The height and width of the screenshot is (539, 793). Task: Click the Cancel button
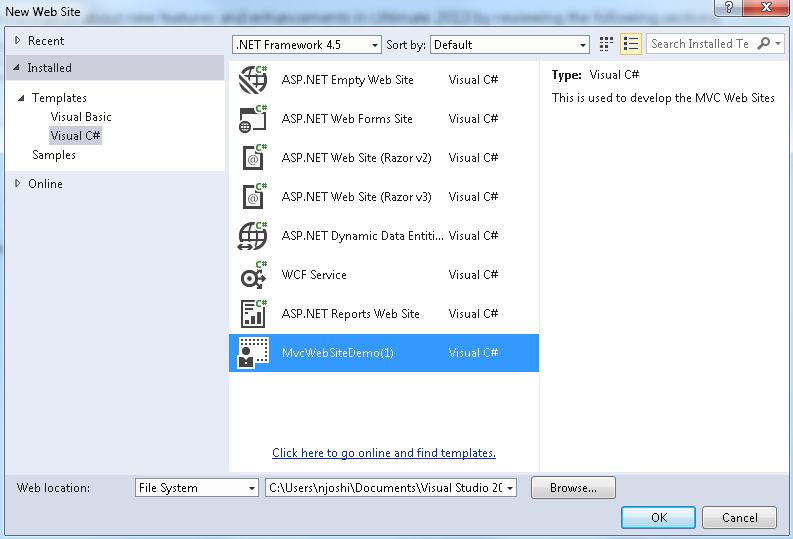pos(739,517)
